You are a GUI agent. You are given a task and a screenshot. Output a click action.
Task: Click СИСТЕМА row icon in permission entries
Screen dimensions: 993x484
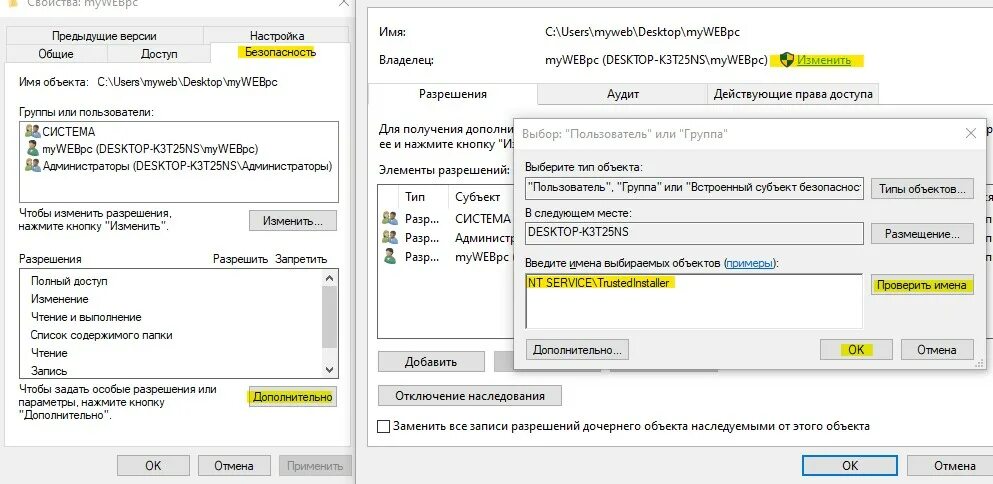(x=389, y=219)
